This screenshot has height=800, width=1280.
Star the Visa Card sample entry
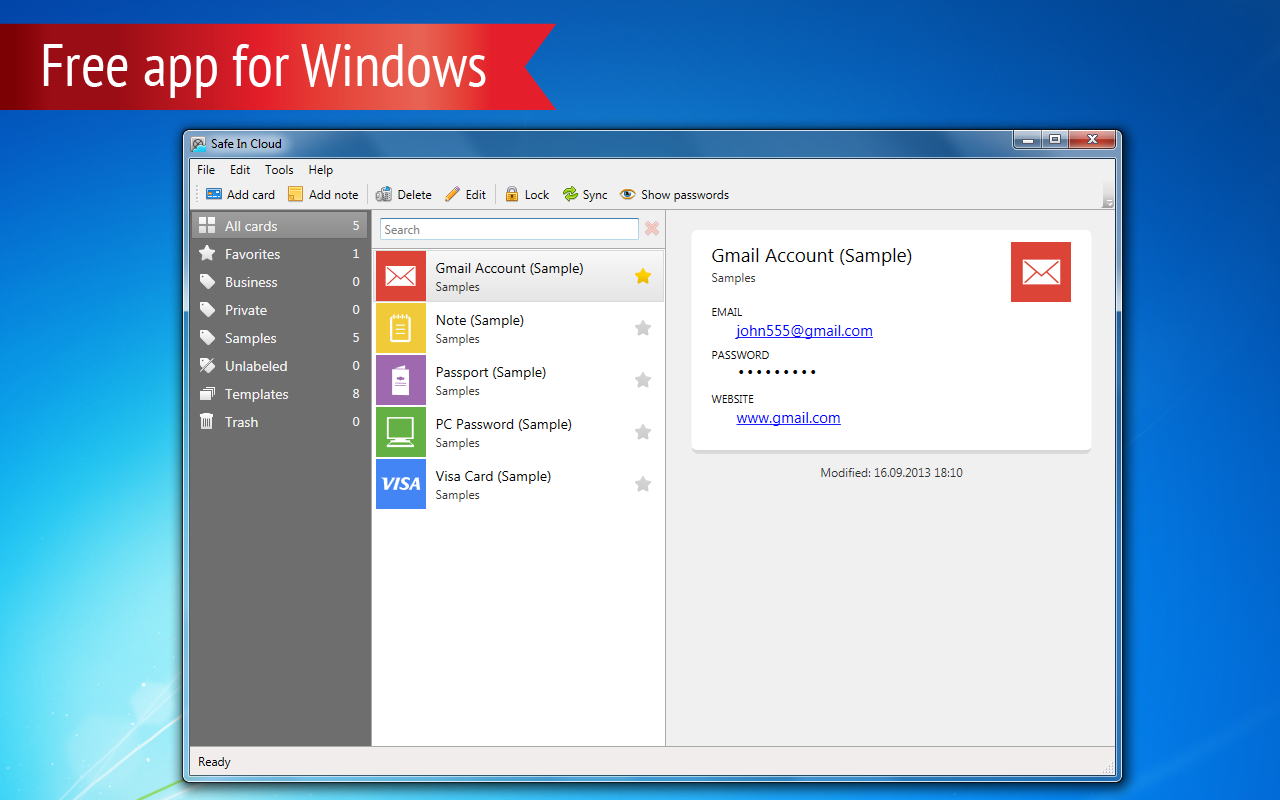[643, 483]
